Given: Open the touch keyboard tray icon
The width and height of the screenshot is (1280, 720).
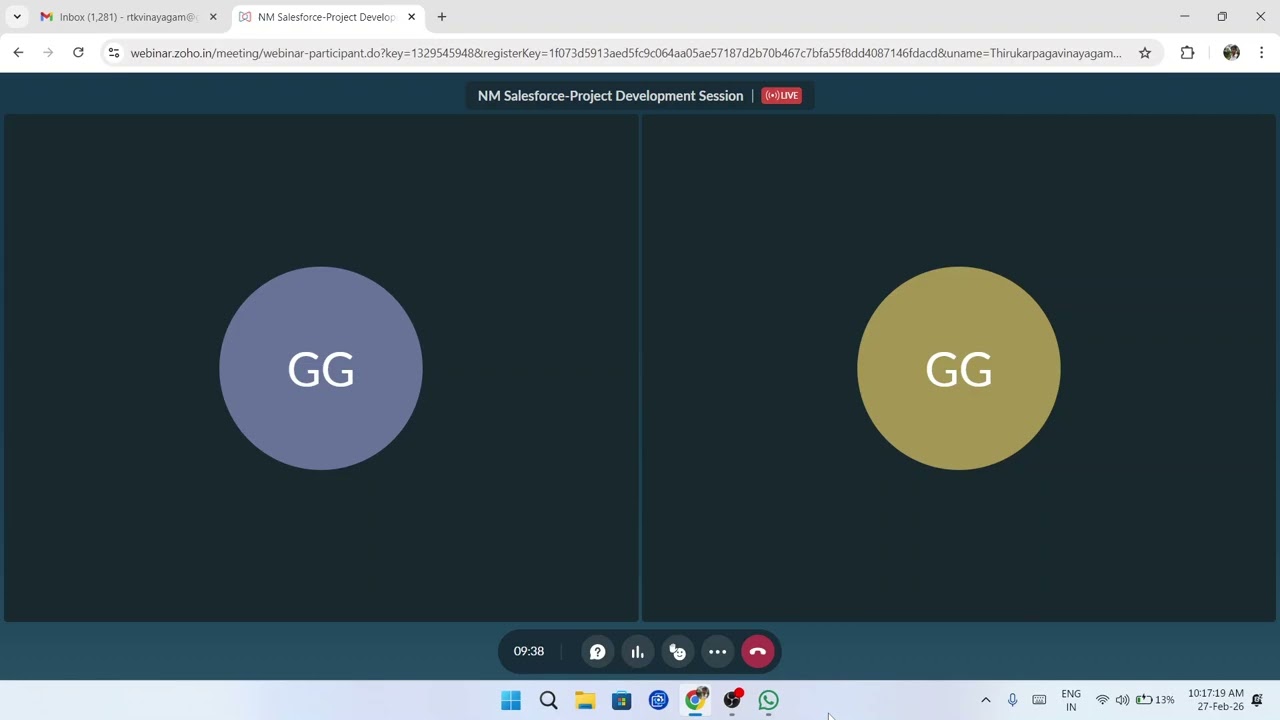Looking at the screenshot, I should [1039, 700].
